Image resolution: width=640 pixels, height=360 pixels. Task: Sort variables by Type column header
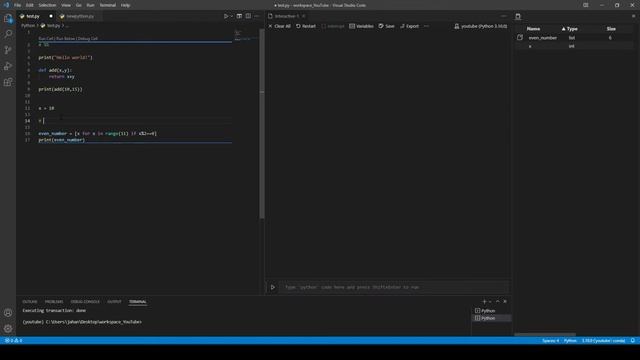pos(570,29)
